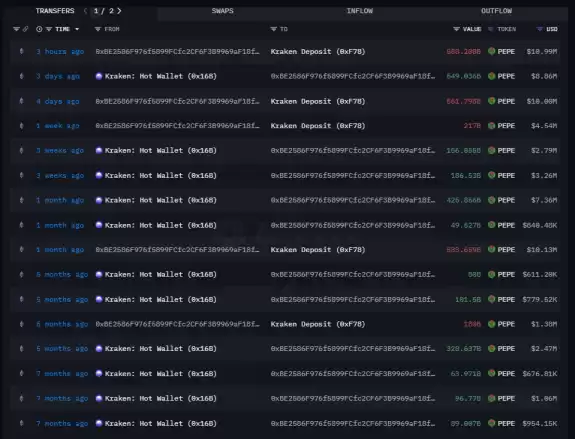This screenshot has width=575, height=439.
Task: Click the USD value $2.47M
Action: [x=544, y=349]
